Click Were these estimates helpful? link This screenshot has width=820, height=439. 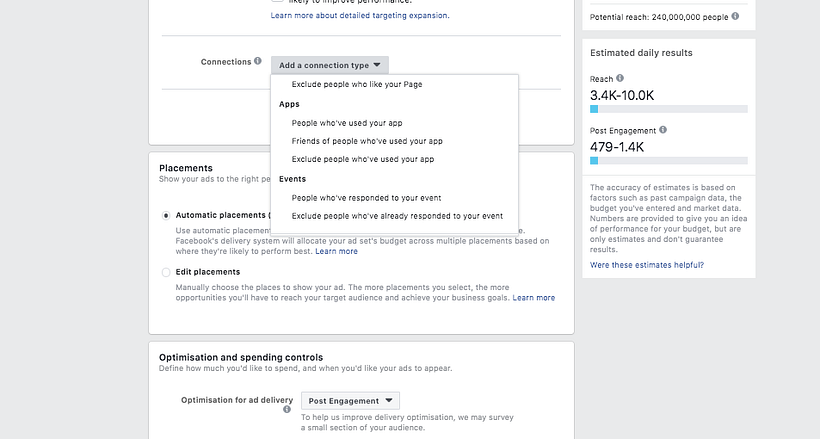point(647,265)
